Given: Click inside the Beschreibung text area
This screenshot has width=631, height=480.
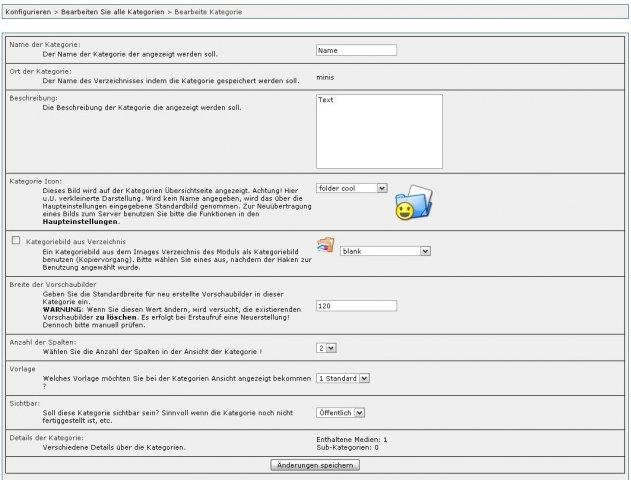Looking at the screenshot, I should tap(379, 131).
